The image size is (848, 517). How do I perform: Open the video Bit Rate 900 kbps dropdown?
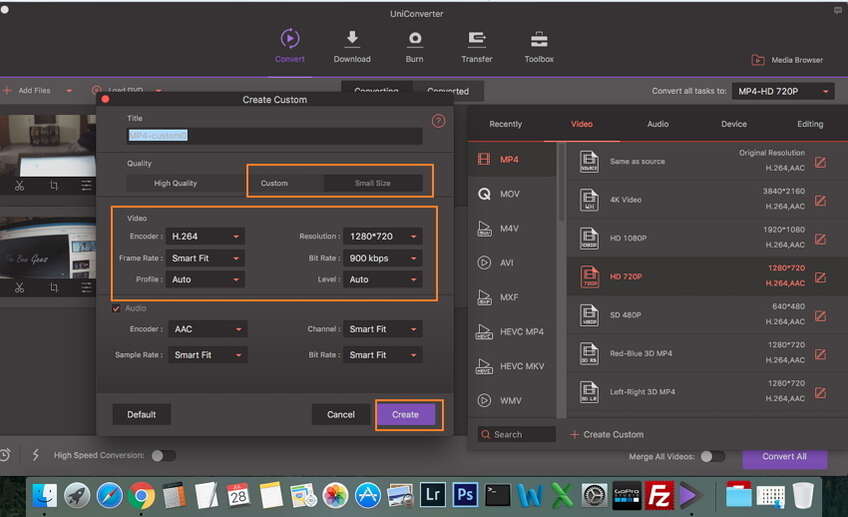point(383,258)
